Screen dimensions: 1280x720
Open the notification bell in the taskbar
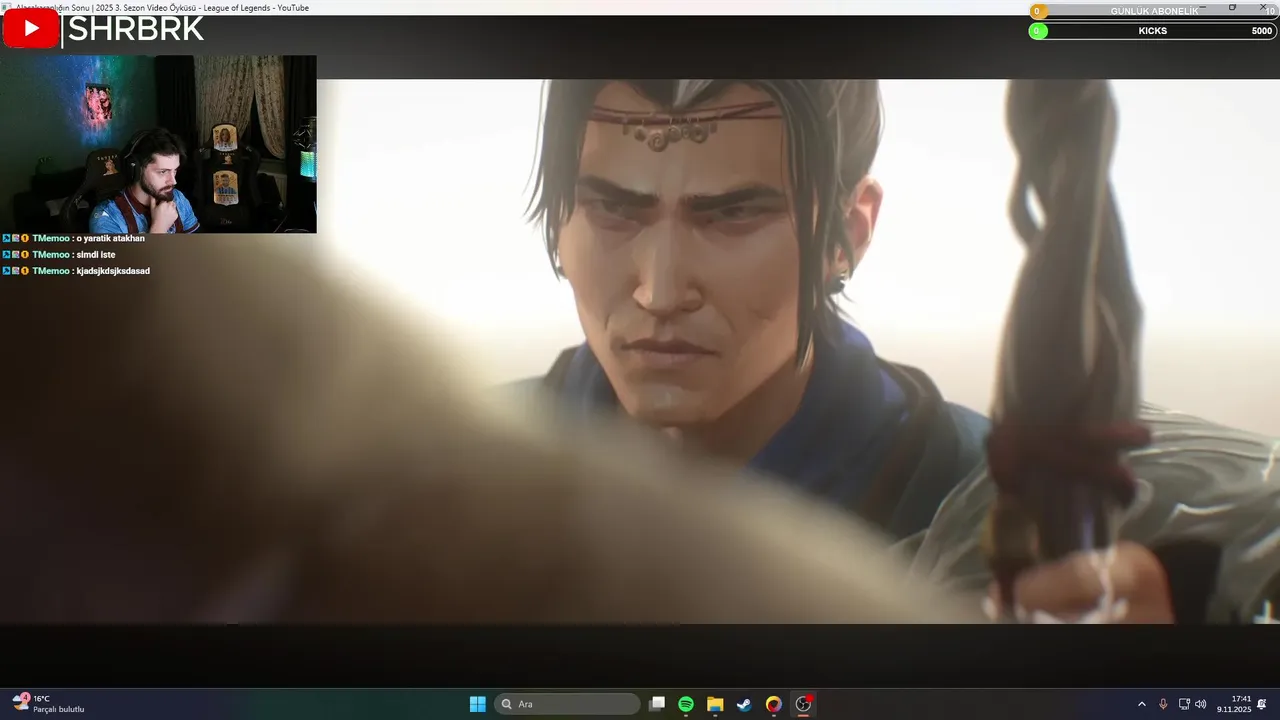click(1262, 704)
